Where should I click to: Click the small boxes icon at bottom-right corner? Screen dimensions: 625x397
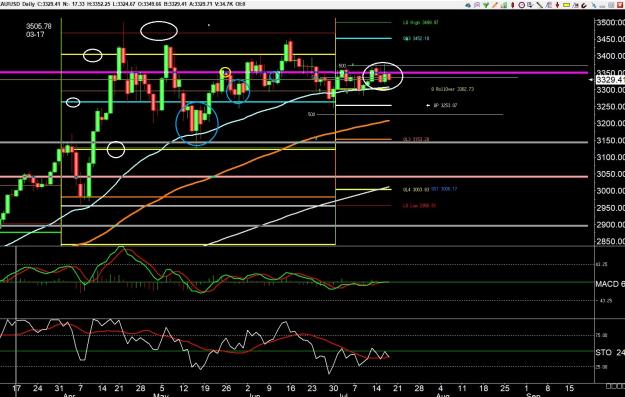[615, 386]
